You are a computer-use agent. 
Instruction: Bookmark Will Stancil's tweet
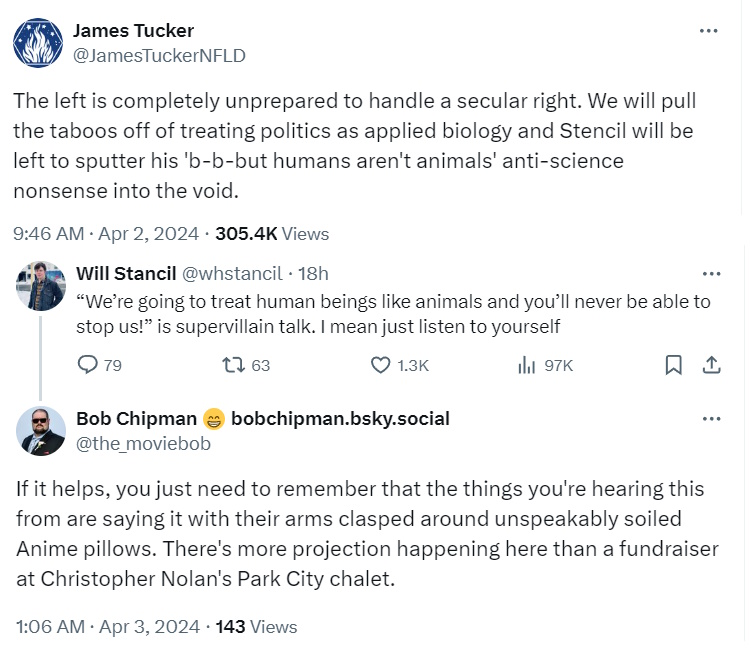(673, 365)
